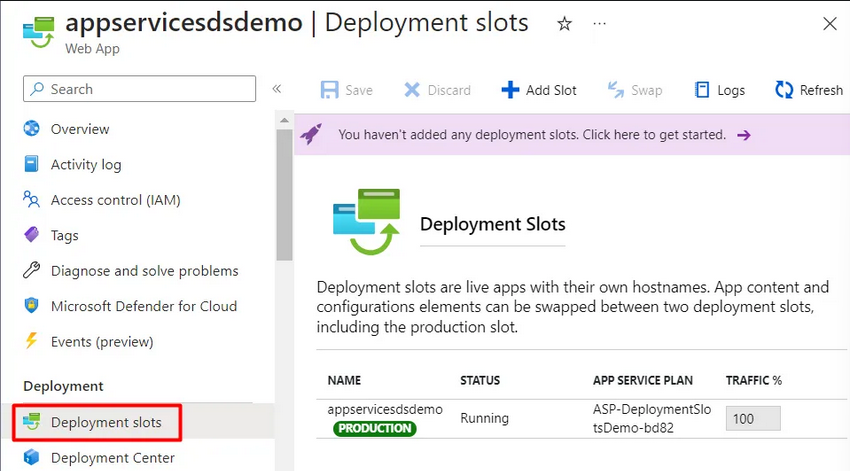Image resolution: width=850 pixels, height=471 pixels.
Task: Click the Access control people icon
Action: pos(31,199)
